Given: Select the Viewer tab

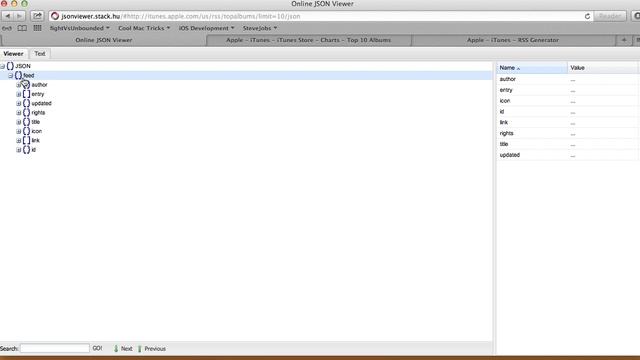Looking at the screenshot, I should [13, 53].
